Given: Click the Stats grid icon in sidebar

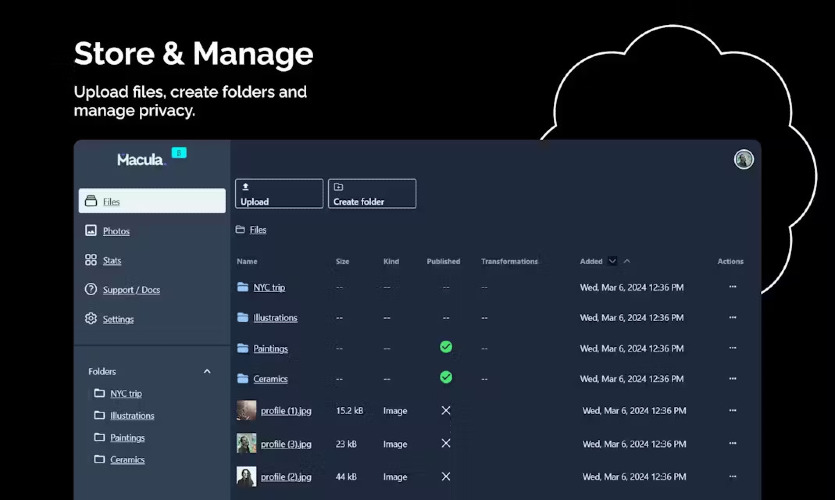Looking at the screenshot, I should (91, 260).
